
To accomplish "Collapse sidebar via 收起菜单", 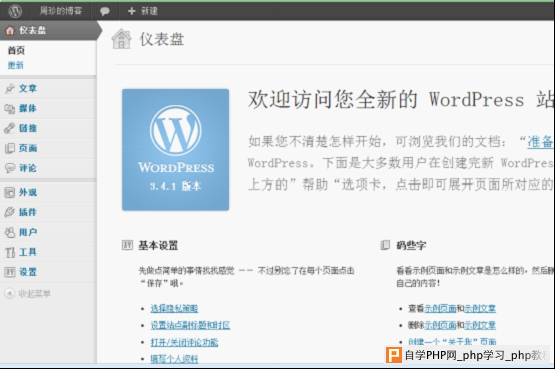I will tap(35, 294).
